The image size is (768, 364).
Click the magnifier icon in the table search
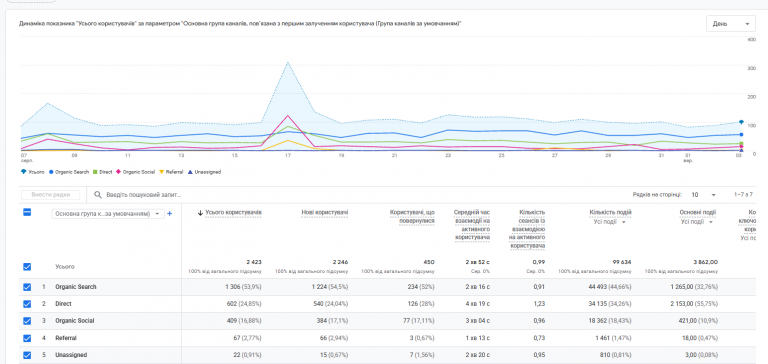coord(97,194)
